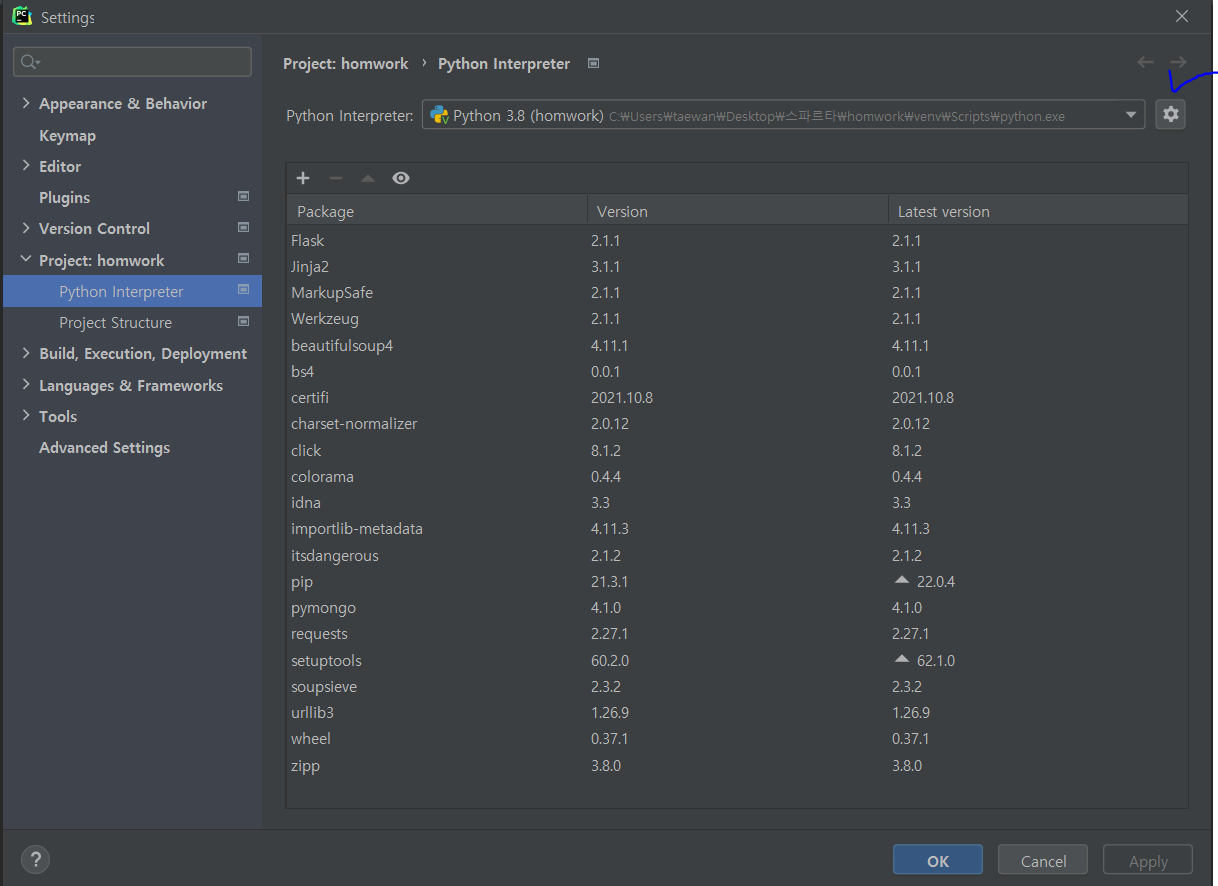Click the project-level icon next to Version Control
The image size is (1218, 886).
243,228
